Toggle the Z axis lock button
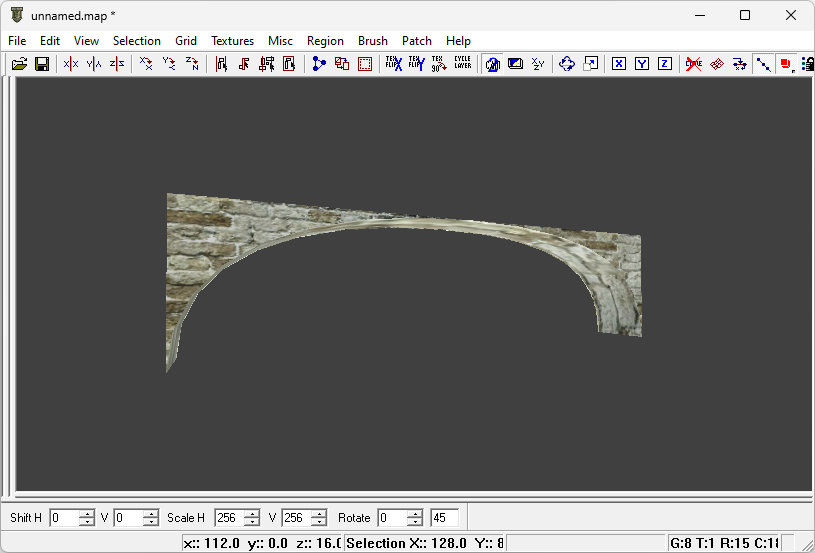Viewport: 815px width, 553px height. click(x=664, y=64)
